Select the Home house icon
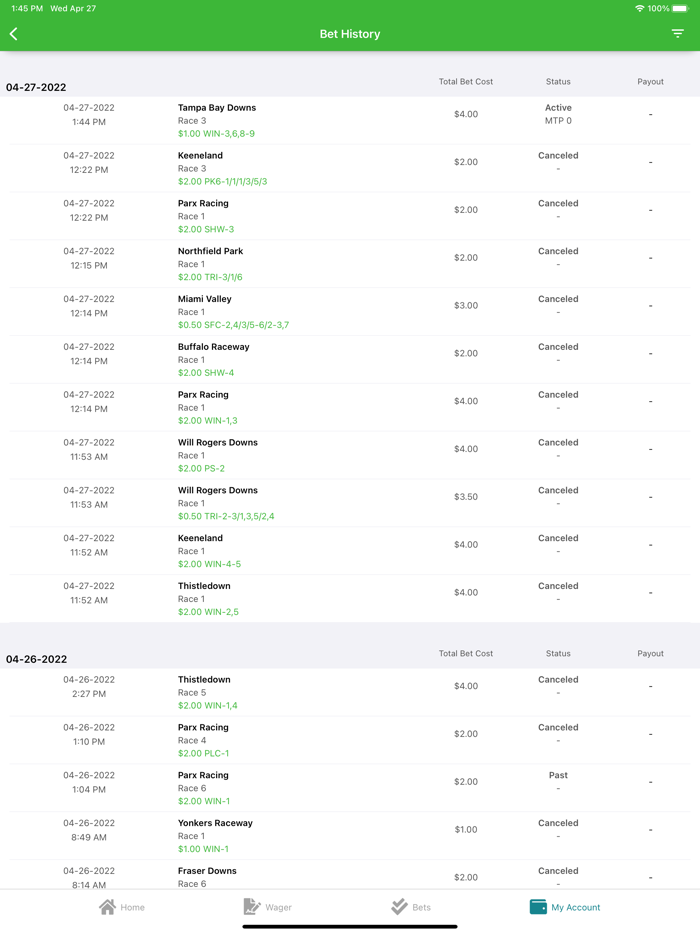 [x=107, y=904]
